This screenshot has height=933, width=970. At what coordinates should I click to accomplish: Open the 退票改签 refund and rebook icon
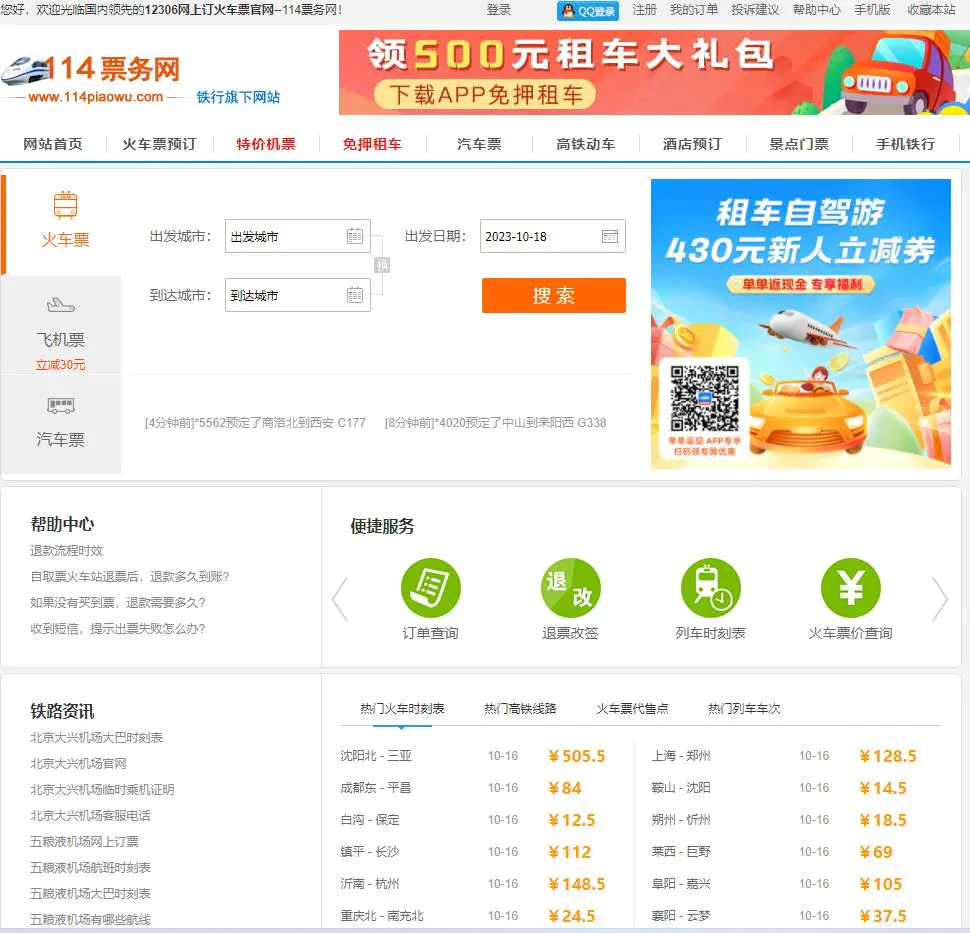570,588
